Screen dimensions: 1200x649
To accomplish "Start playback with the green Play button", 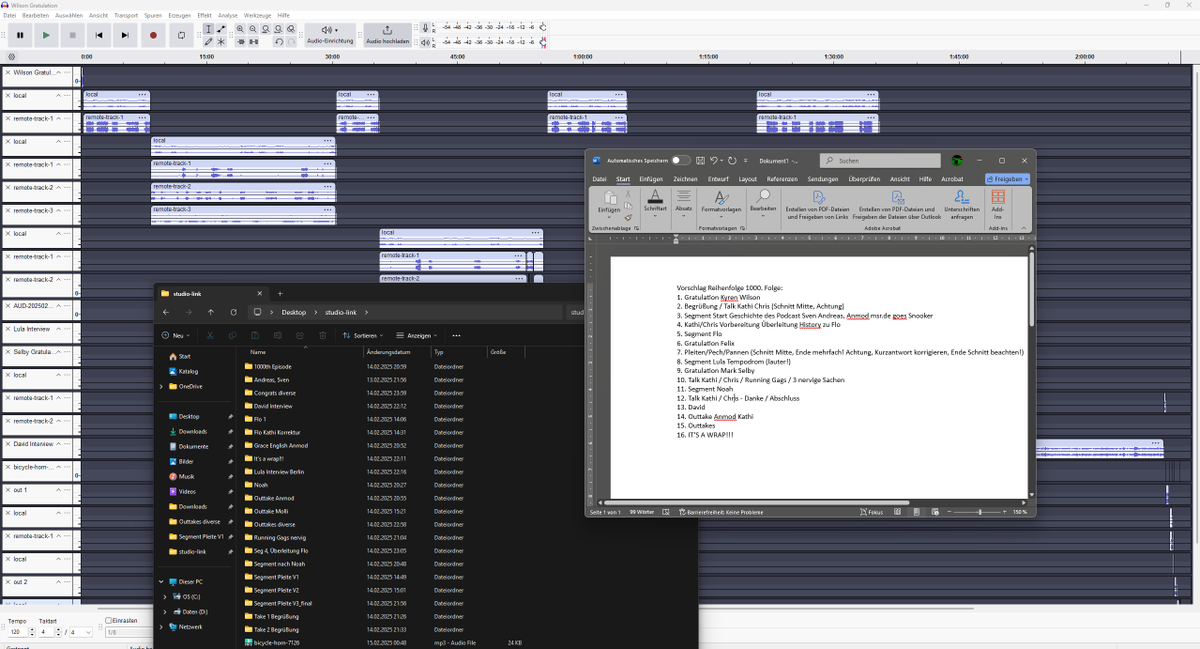I will [46, 35].
